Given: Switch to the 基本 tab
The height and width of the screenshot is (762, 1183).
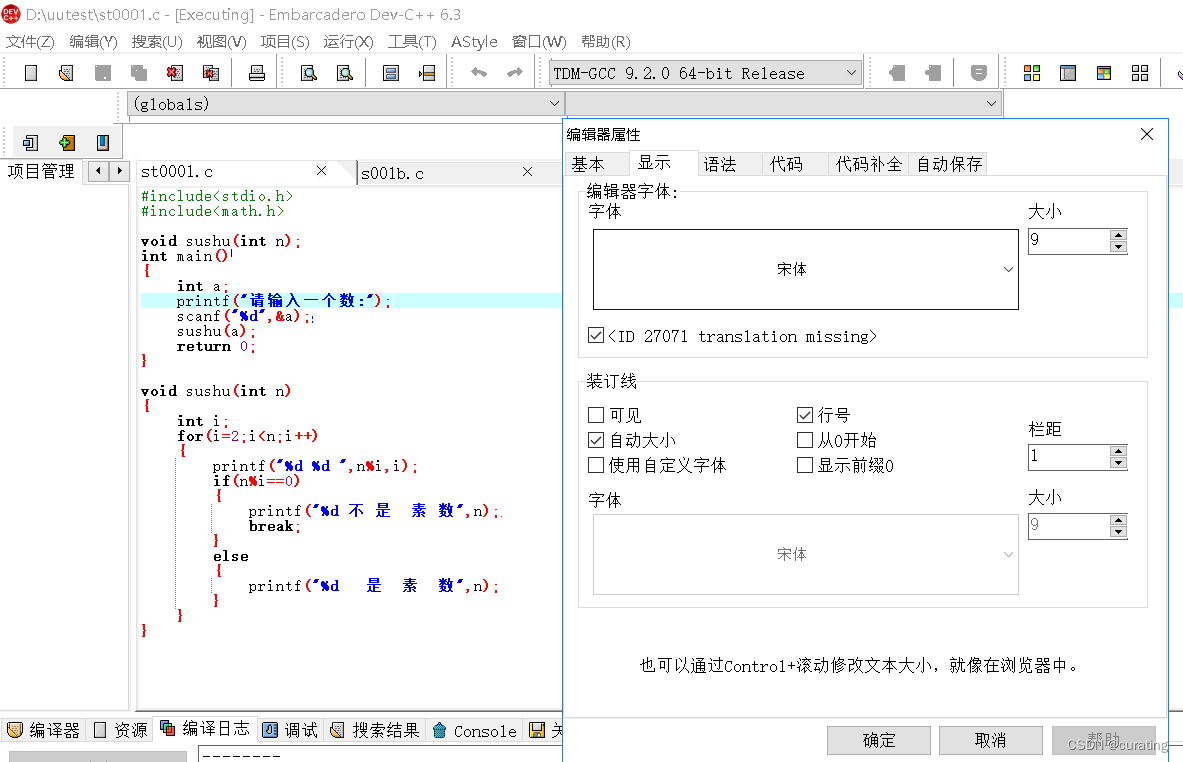Looking at the screenshot, I should (588, 164).
